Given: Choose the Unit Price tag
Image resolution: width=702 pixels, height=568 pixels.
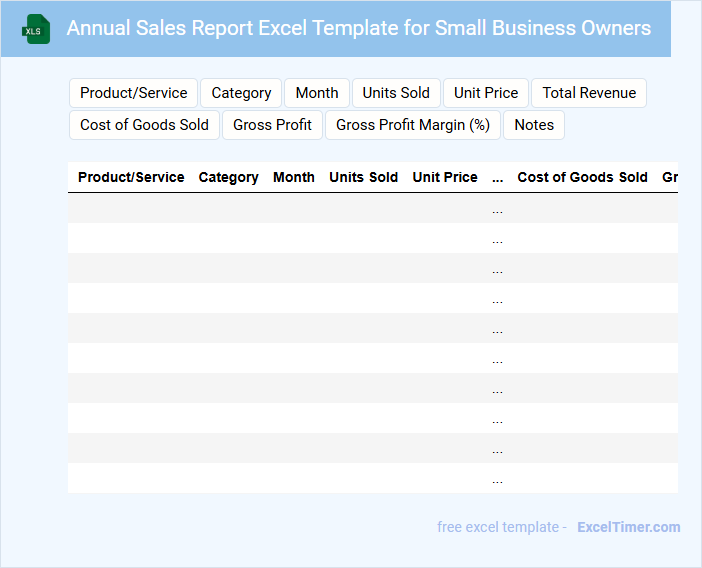Looking at the screenshot, I should [486, 93].
